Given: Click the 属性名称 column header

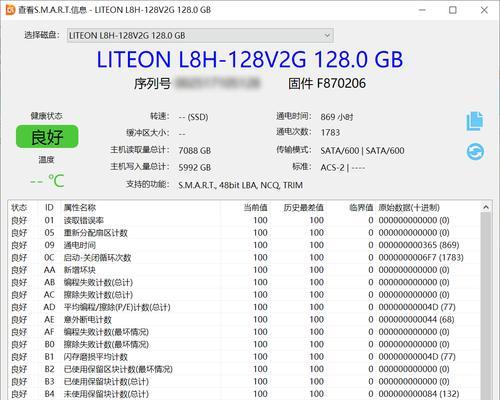Looking at the screenshot, I should pyautogui.click(x=80, y=208).
